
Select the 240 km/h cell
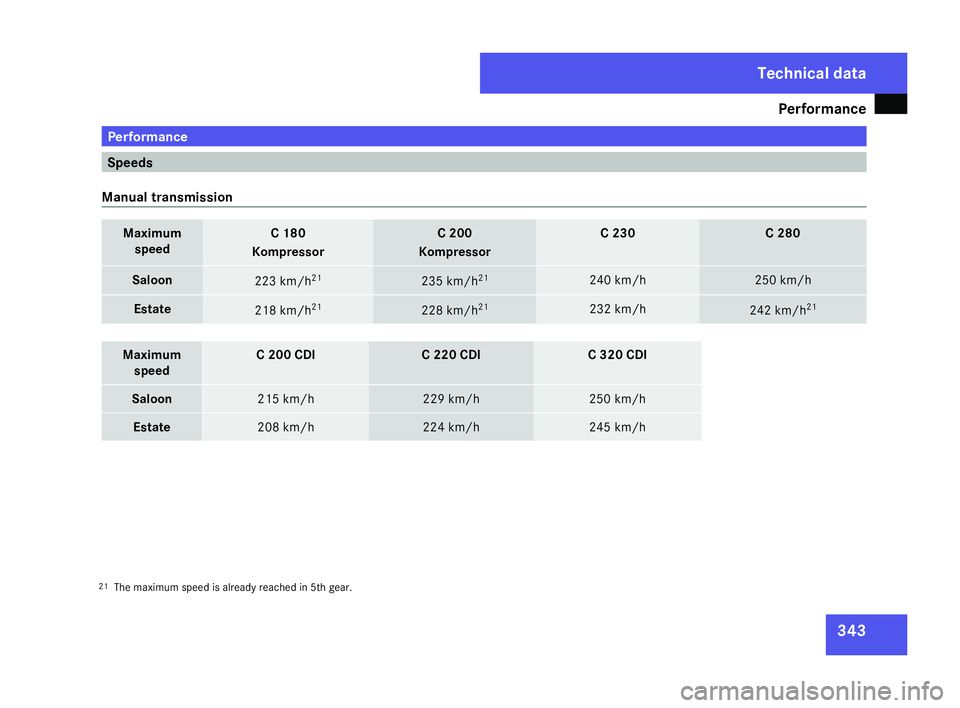[617, 281]
